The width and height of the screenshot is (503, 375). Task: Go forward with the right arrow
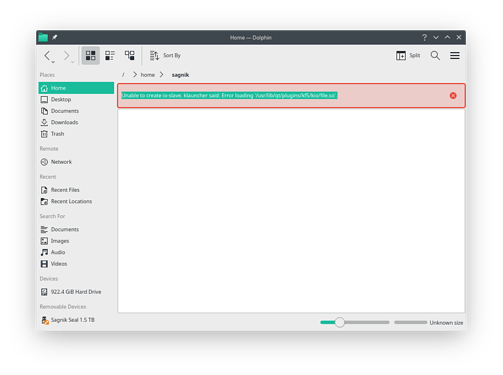click(x=66, y=55)
